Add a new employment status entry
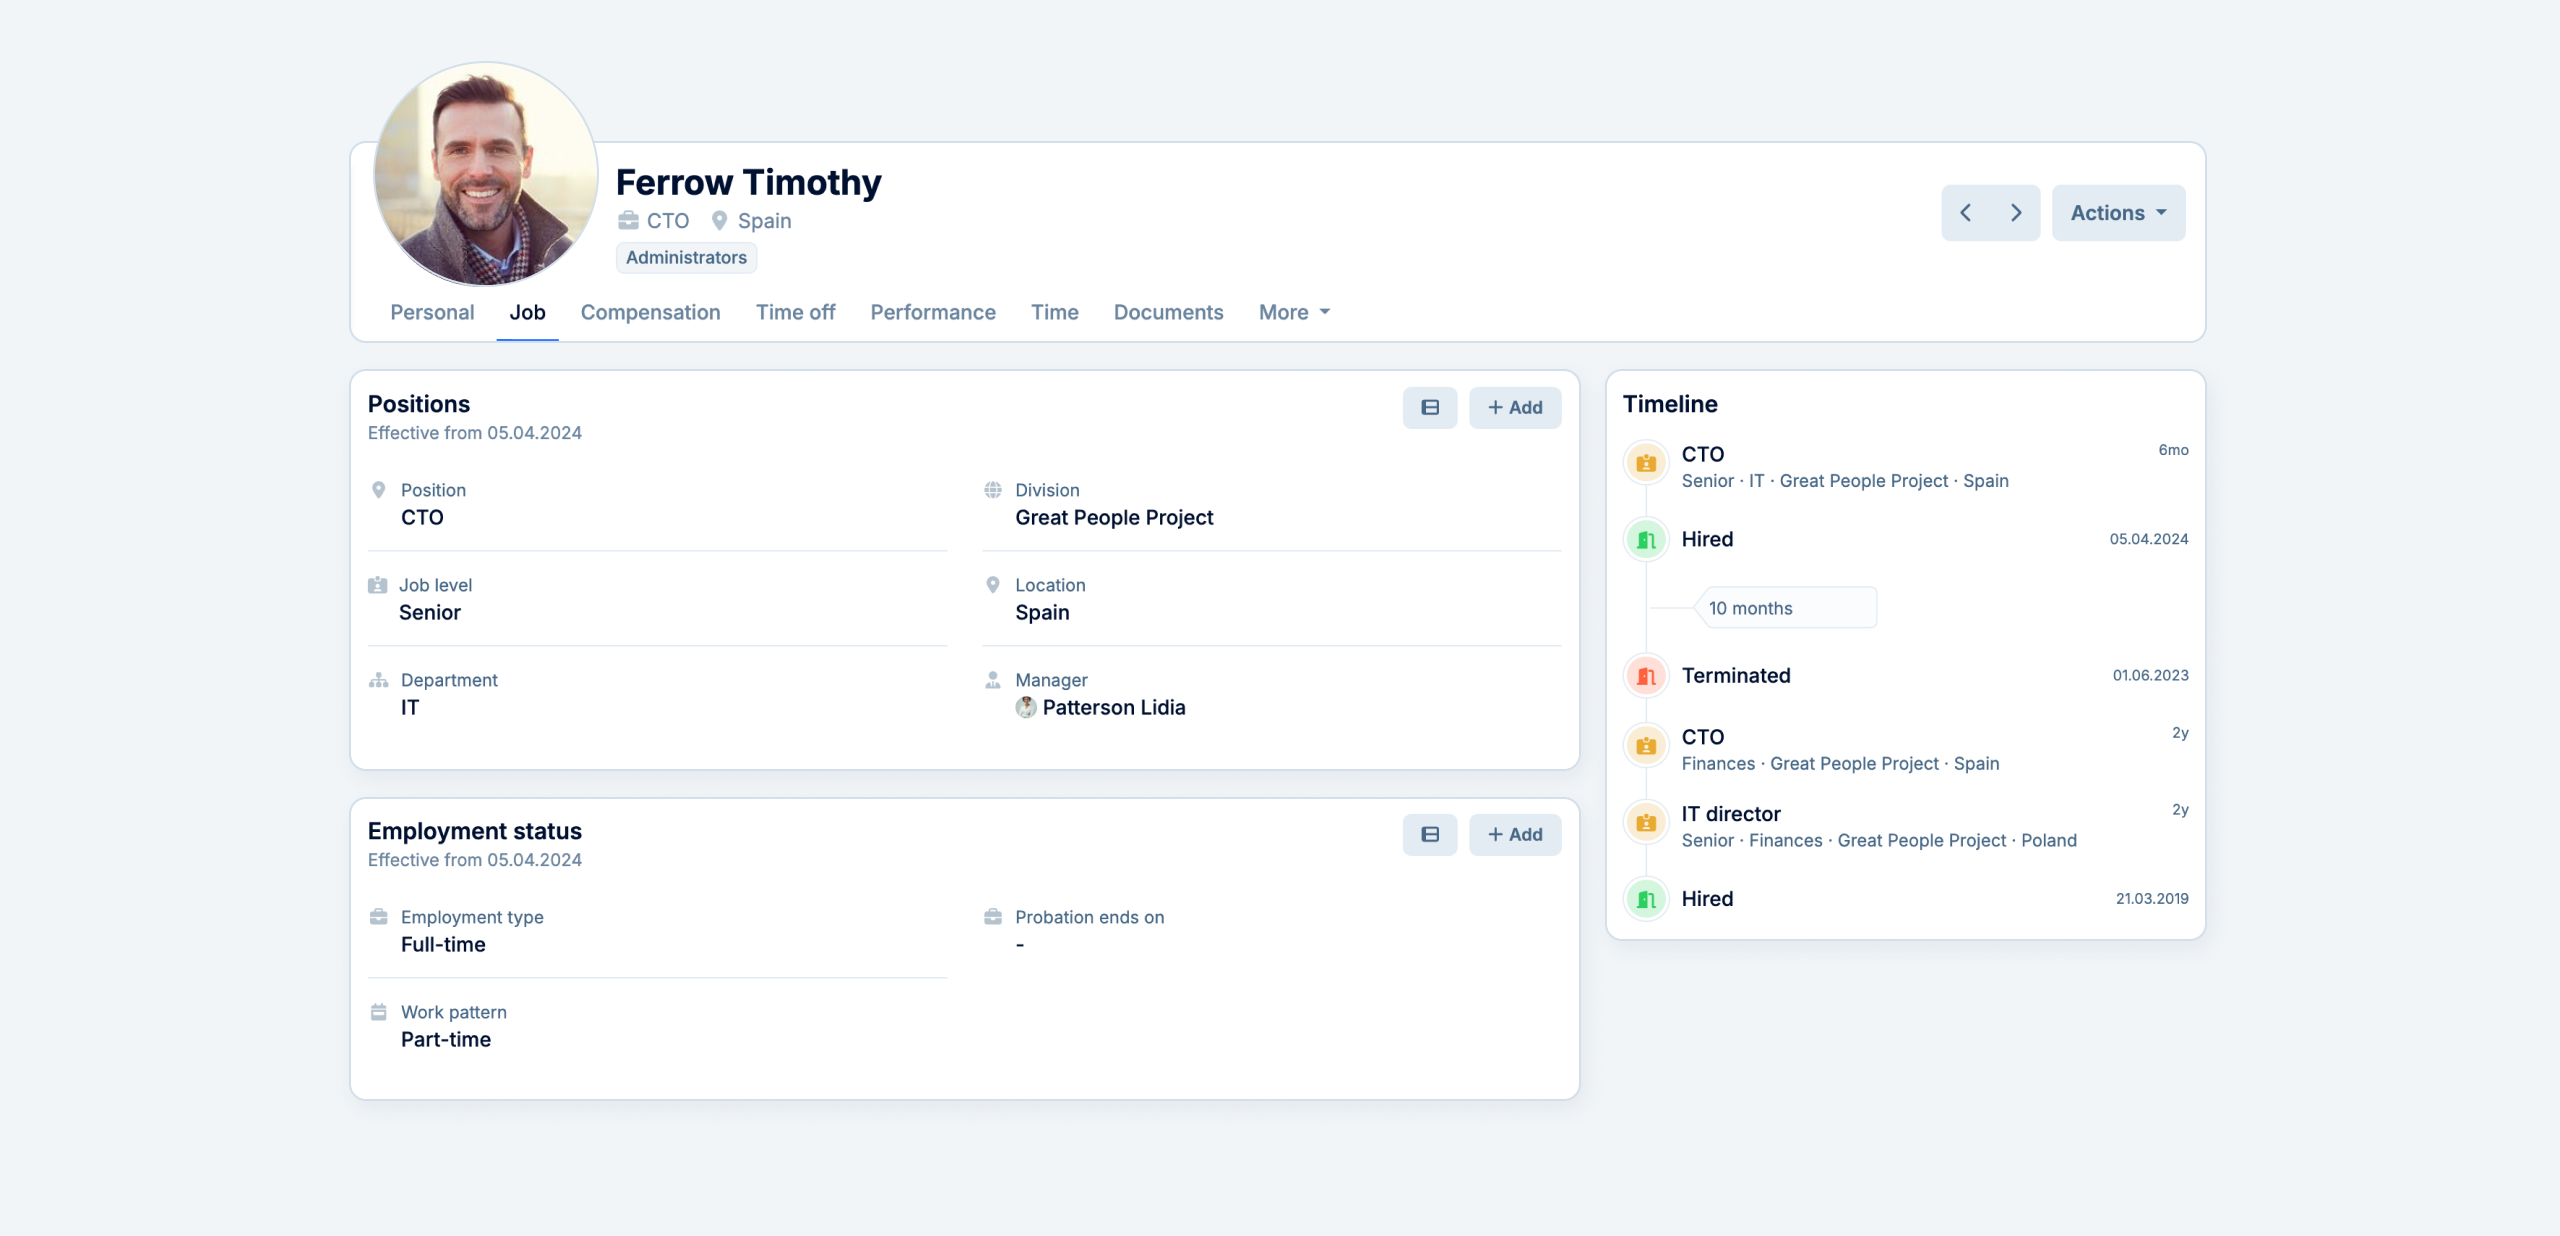 click(x=1515, y=834)
